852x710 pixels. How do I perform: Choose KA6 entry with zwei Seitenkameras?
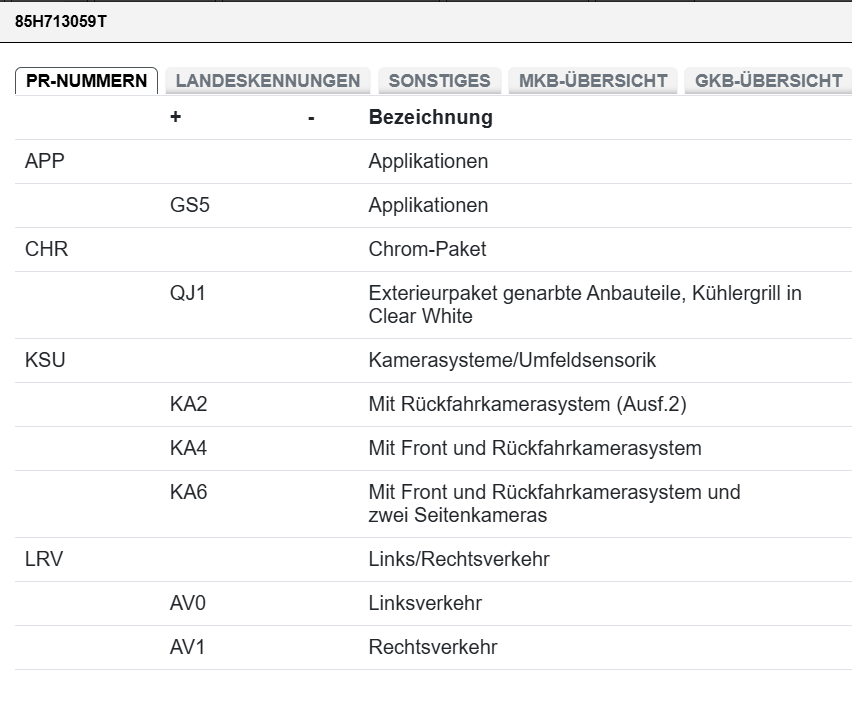click(x=434, y=504)
